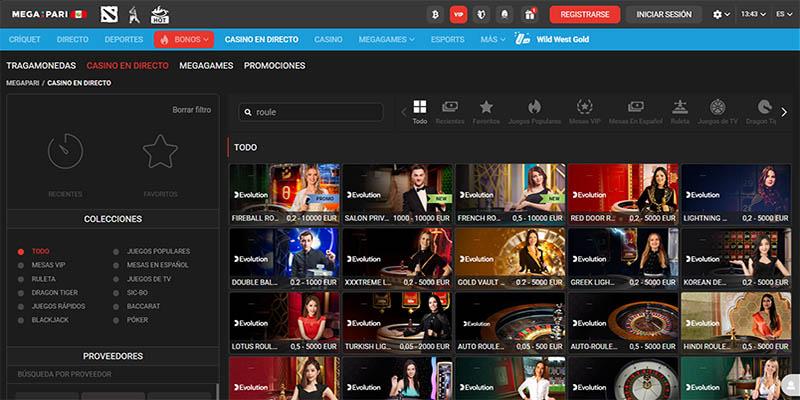Select the Ruleta collection option
This screenshot has height=400, width=800.
tap(37, 279)
